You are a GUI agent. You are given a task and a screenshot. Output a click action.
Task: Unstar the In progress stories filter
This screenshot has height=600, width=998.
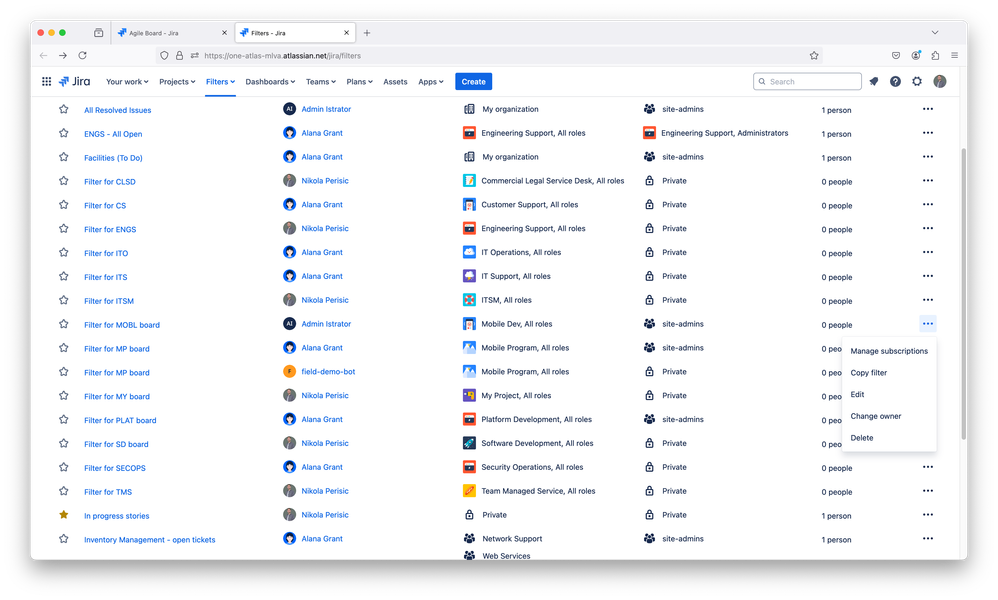(x=63, y=515)
